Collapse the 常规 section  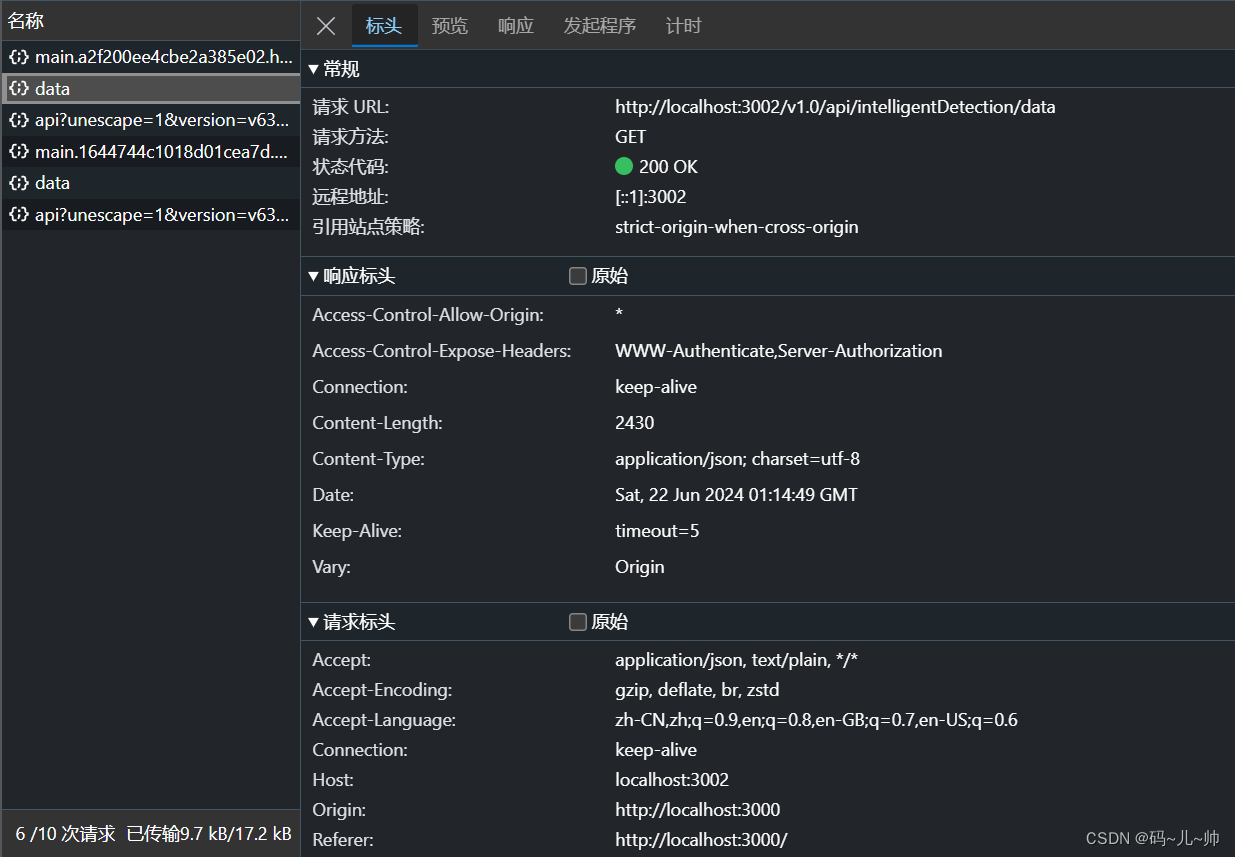click(313, 69)
